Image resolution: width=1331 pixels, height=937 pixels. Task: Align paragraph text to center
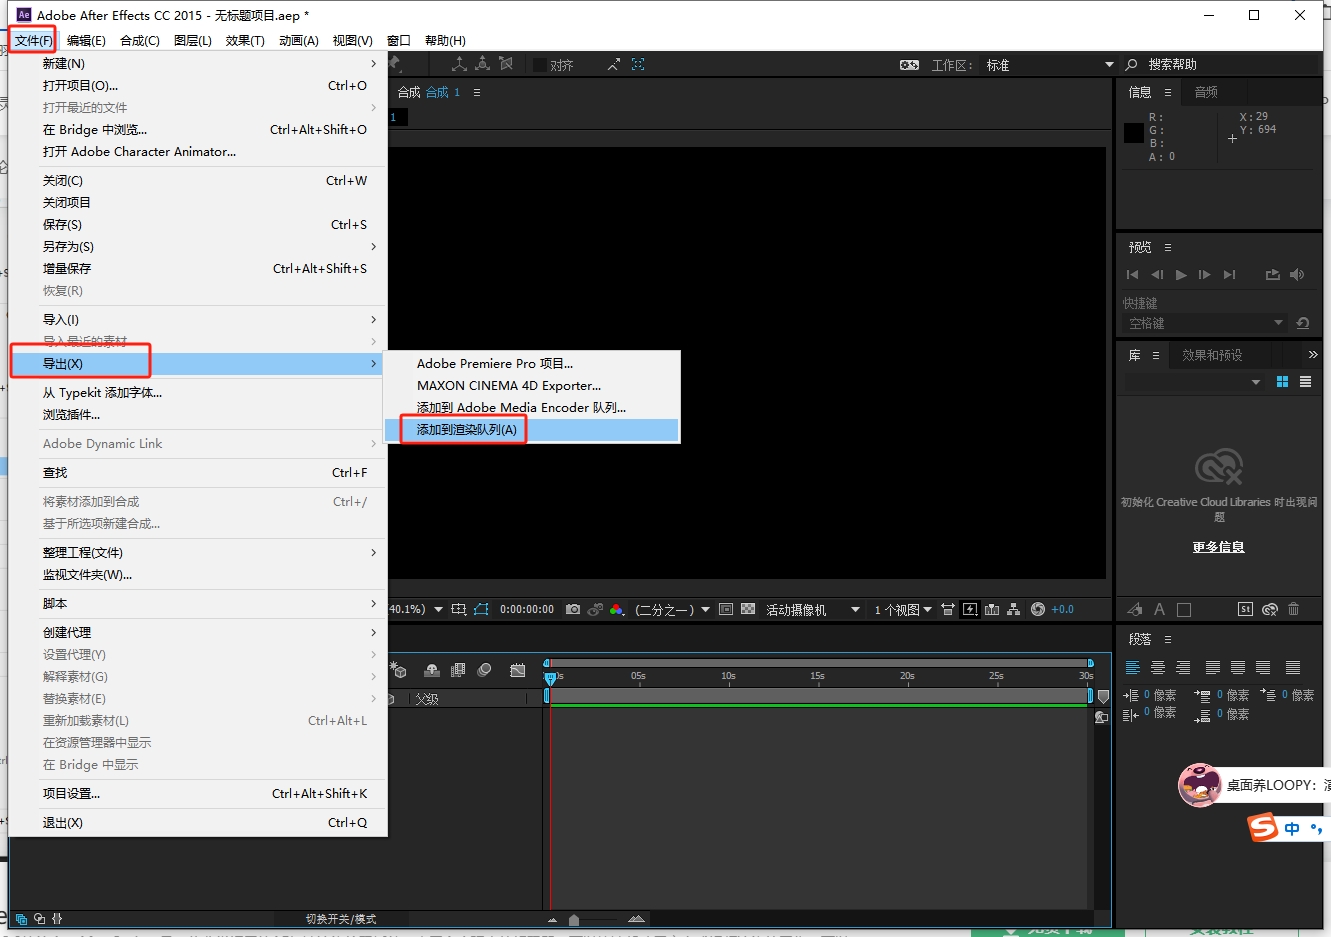[1158, 668]
